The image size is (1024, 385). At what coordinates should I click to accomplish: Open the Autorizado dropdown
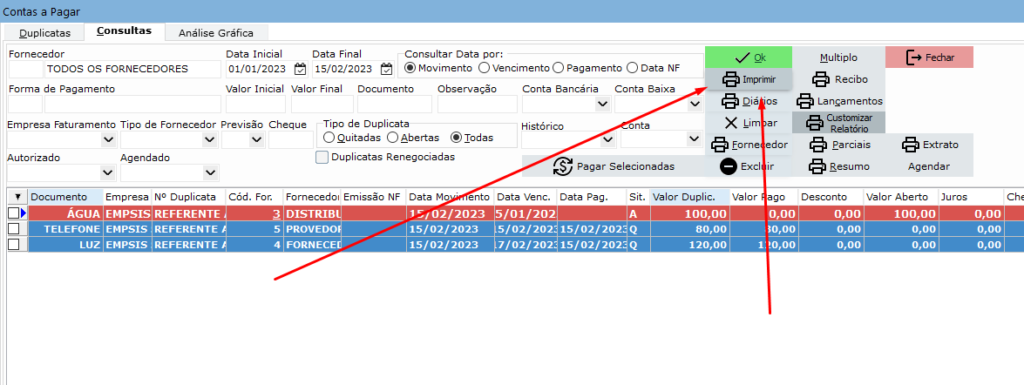pos(107,173)
